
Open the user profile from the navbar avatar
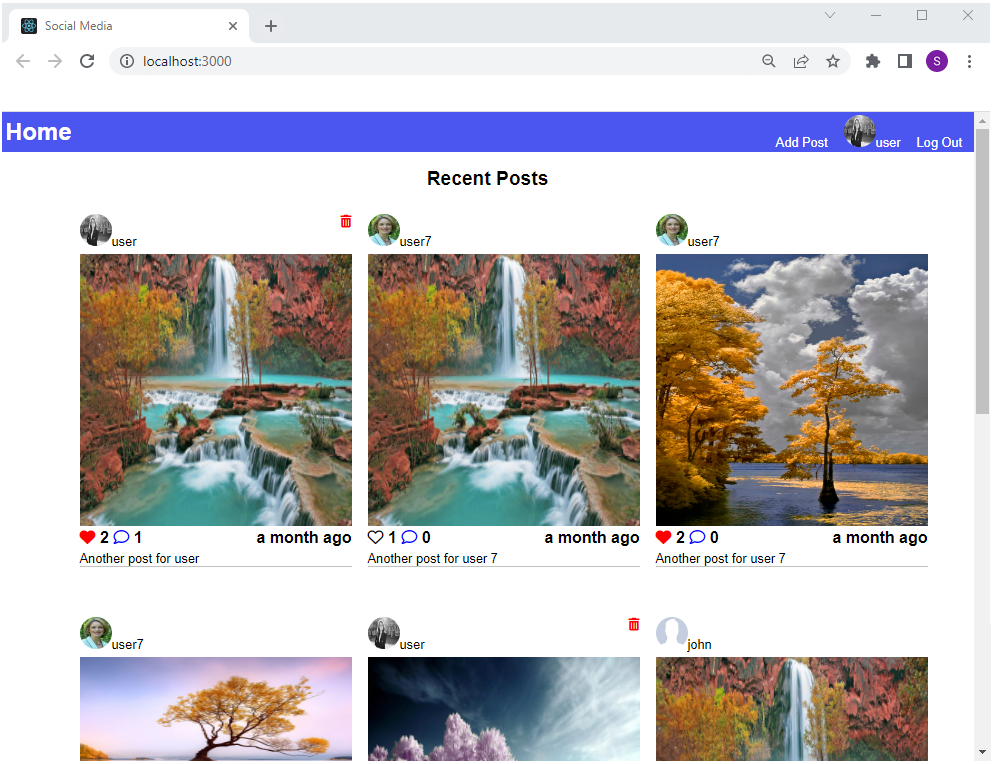860,131
